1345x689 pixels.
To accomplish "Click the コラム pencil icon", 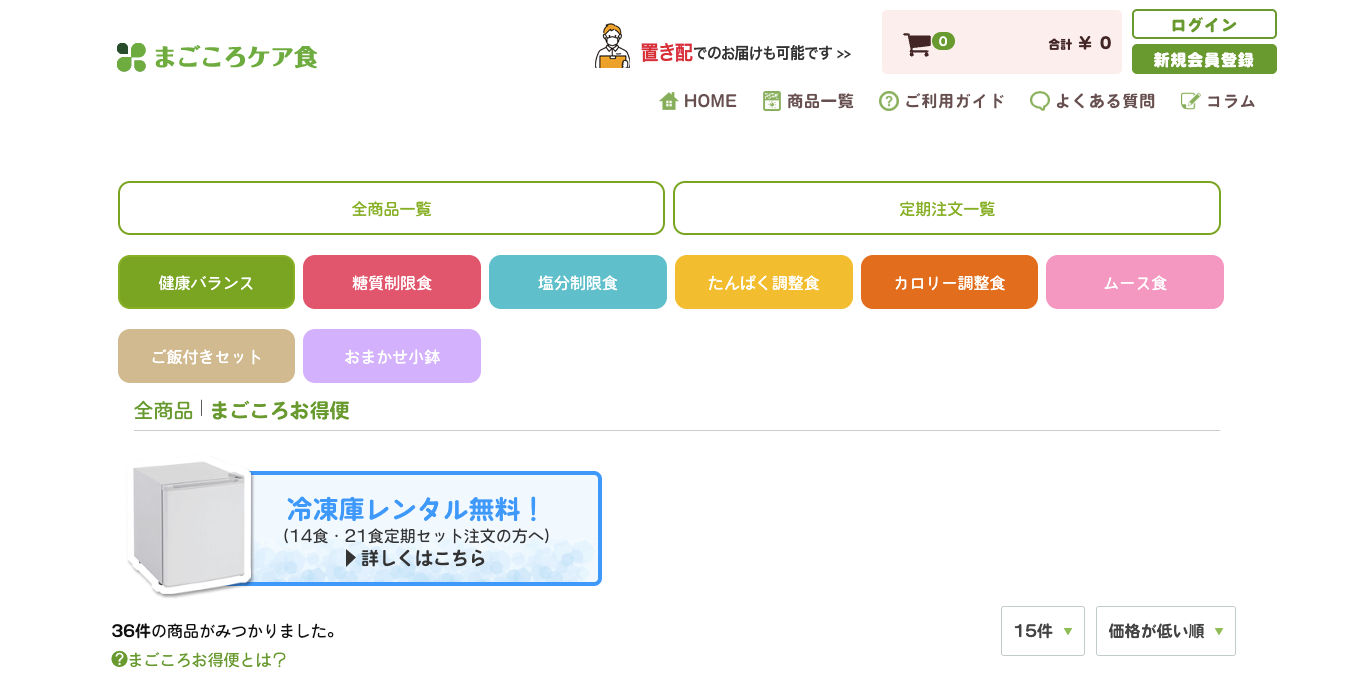I will pos(1188,100).
